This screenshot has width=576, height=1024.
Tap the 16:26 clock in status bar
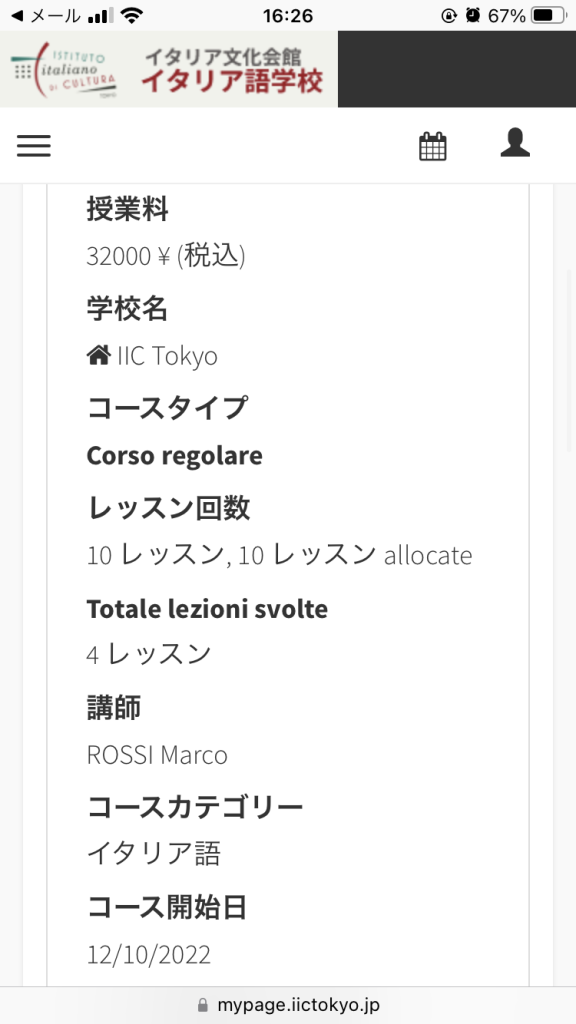[288, 16]
